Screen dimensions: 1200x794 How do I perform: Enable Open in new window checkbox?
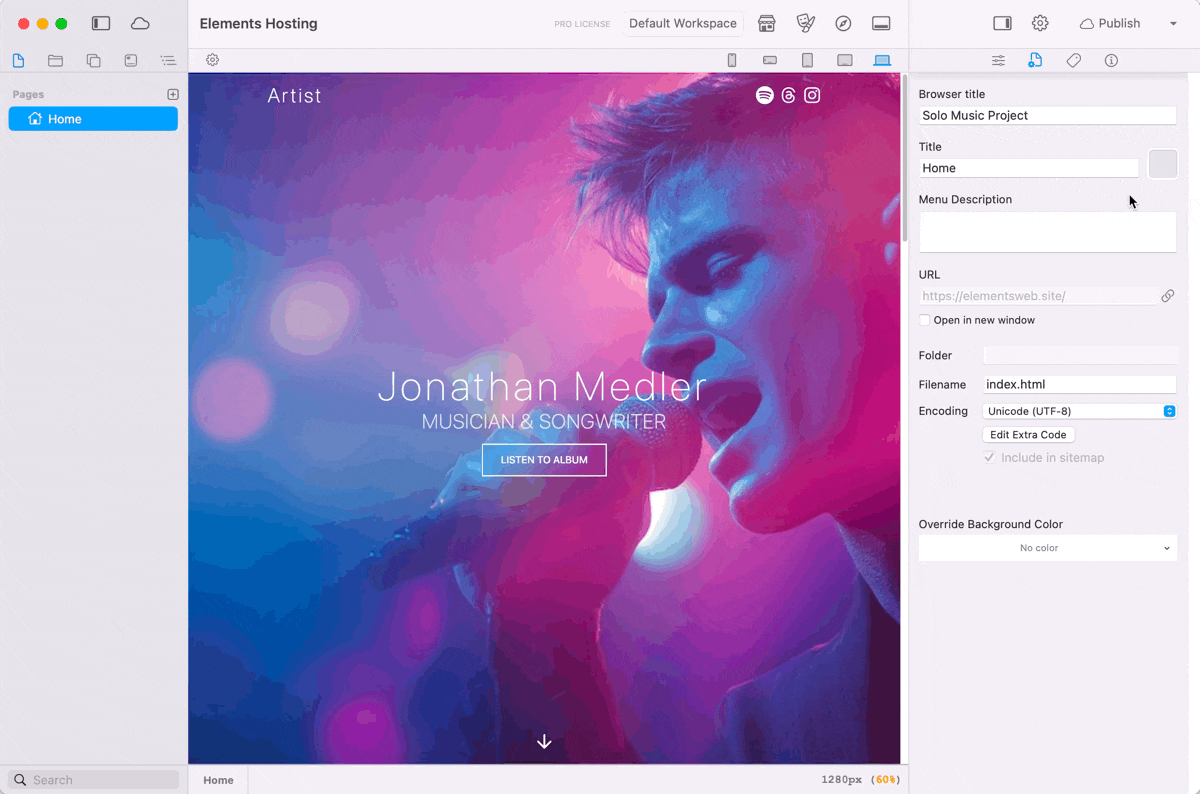925,320
